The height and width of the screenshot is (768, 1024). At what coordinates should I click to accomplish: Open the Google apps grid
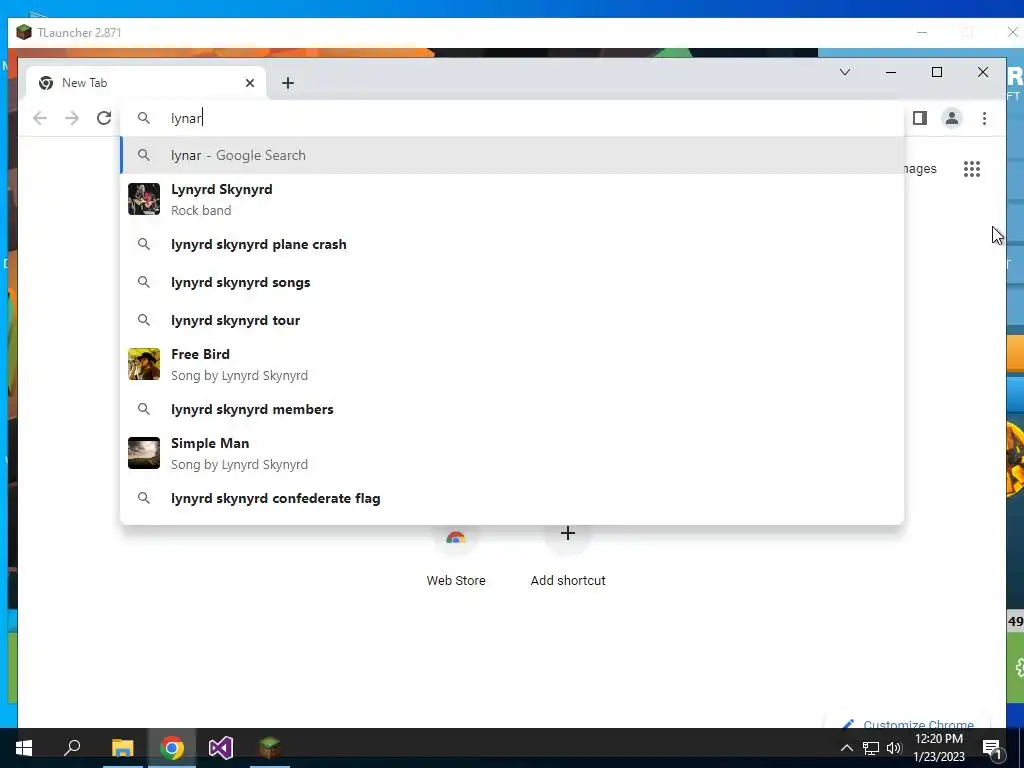point(972,169)
